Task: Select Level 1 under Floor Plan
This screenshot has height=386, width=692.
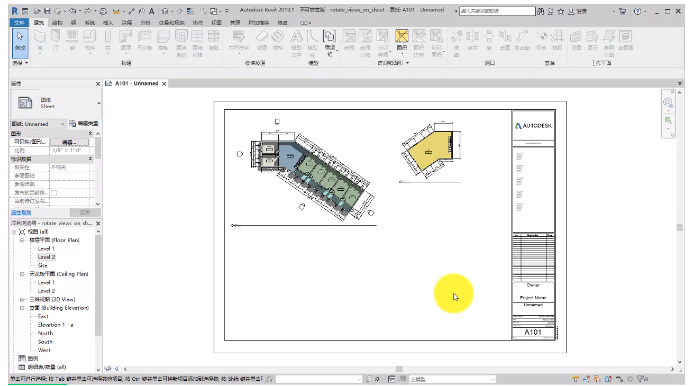Action: [46, 249]
